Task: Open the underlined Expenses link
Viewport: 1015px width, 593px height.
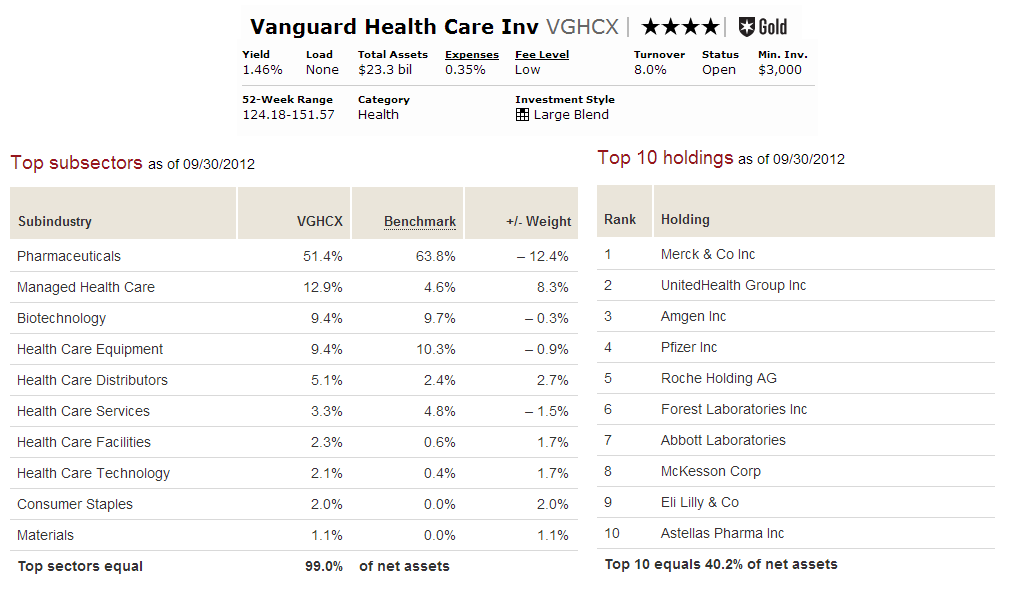Action: (472, 55)
